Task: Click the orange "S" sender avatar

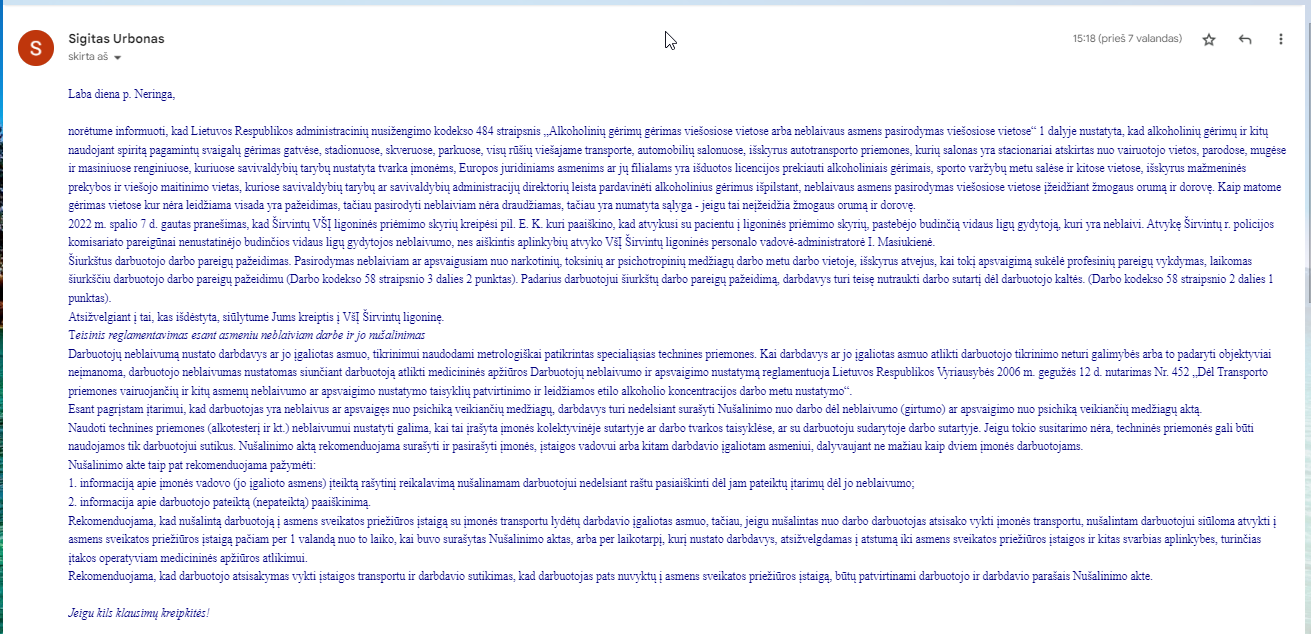Action: pos(35,47)
